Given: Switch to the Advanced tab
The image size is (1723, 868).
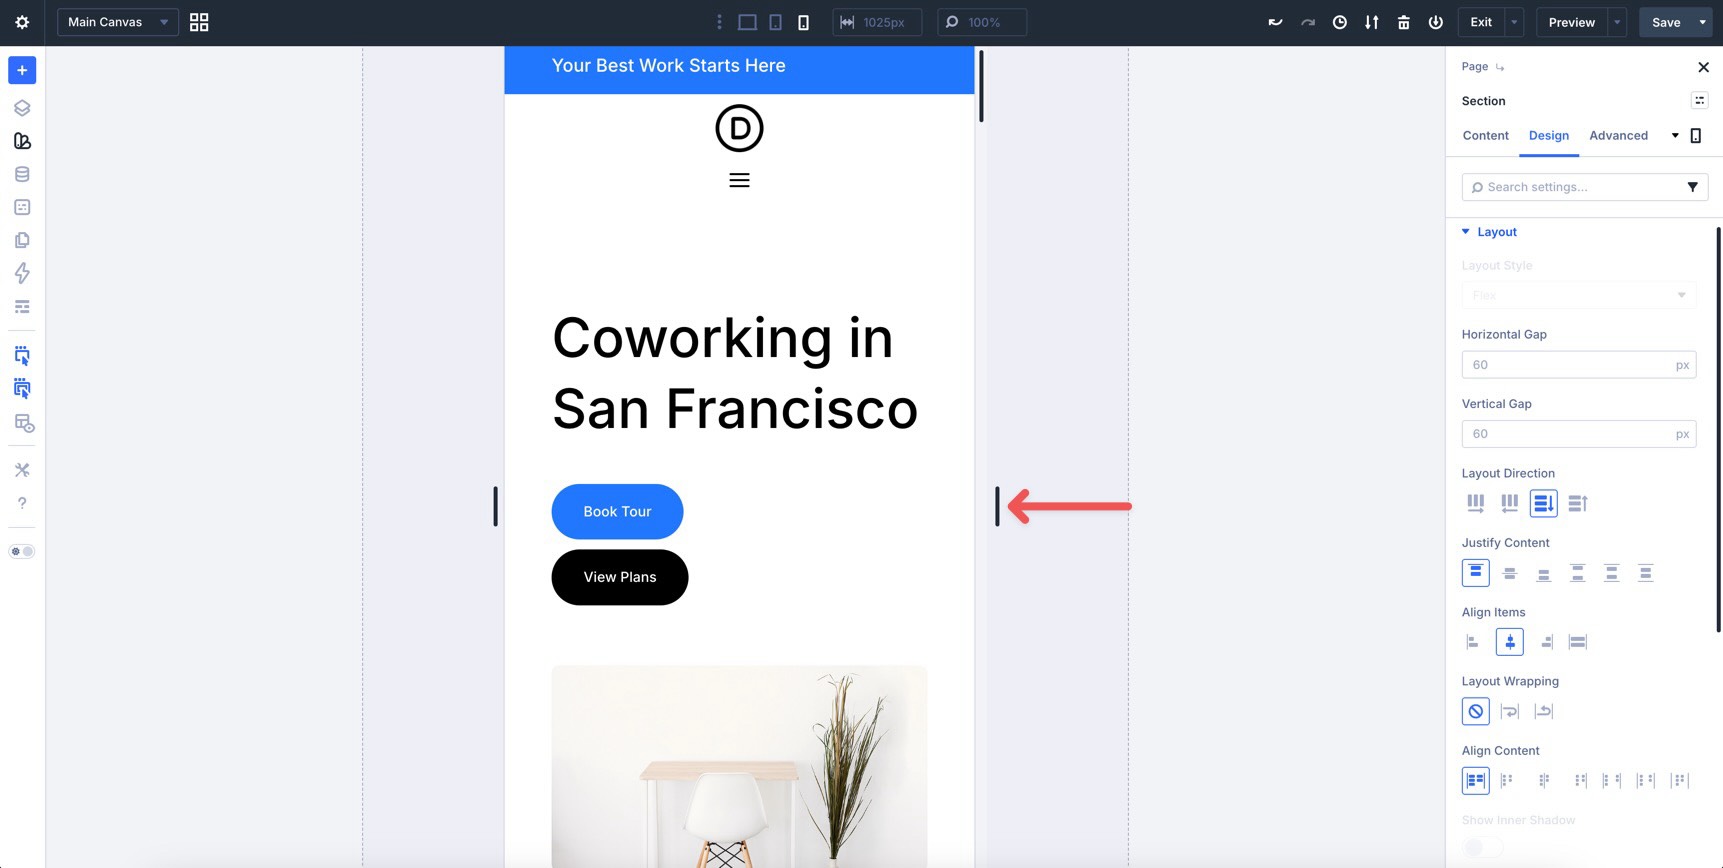Looking at the screenshot, I should click(1618, 136).
